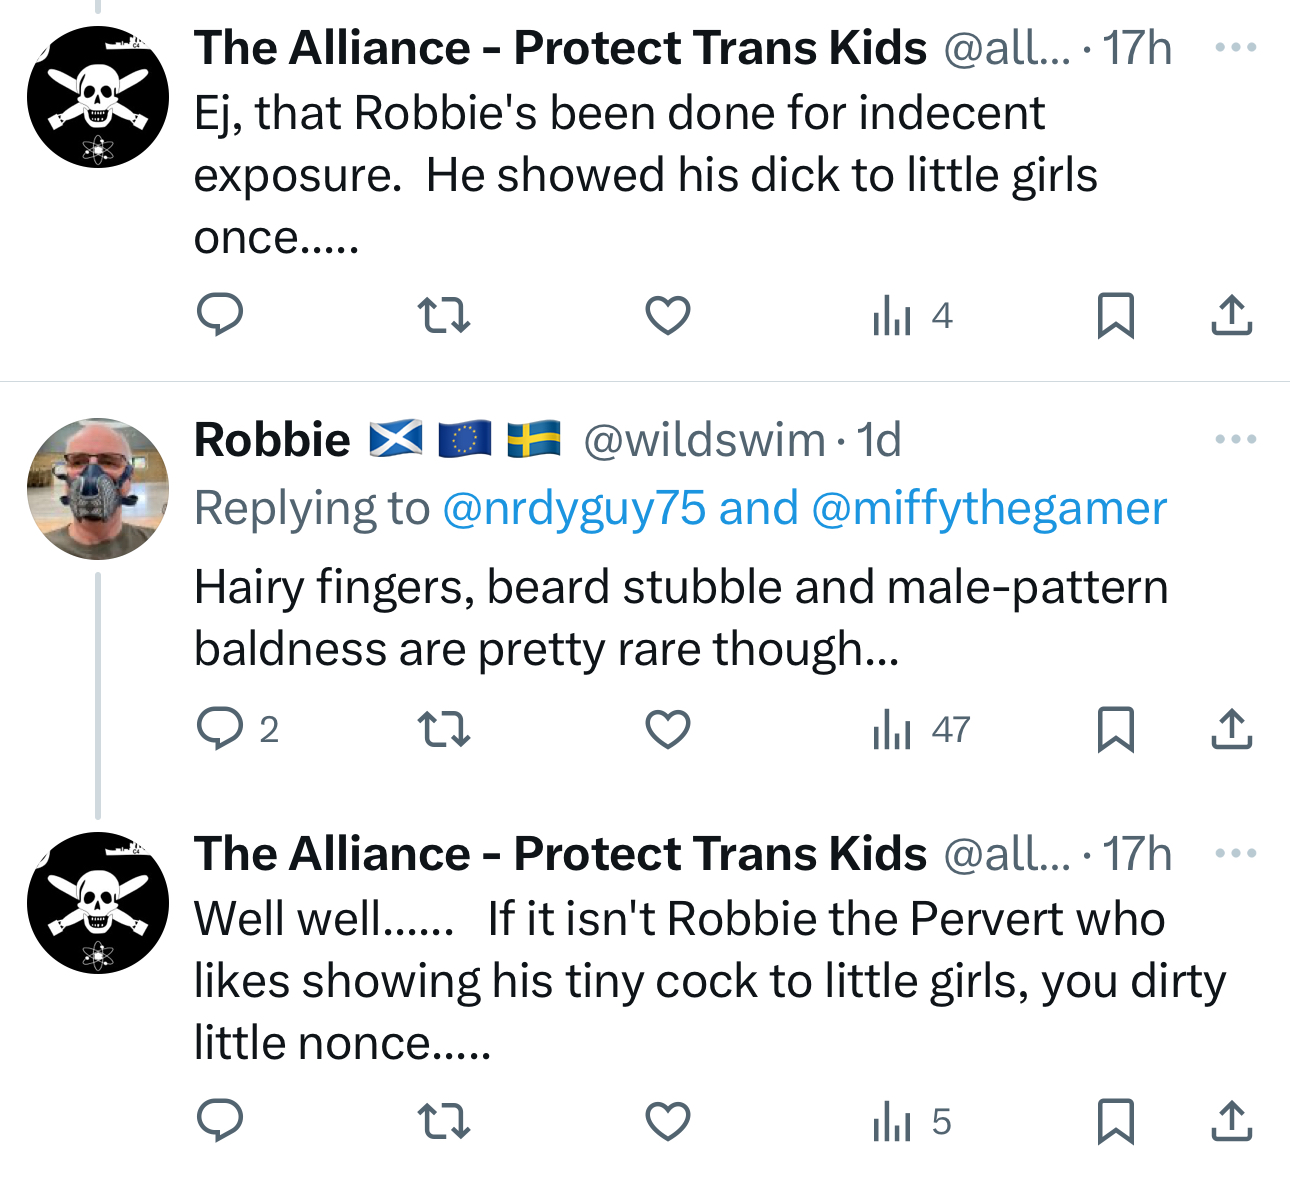Like the top Alliance tweet
1290x1178 pixels.
coord(667,316)
